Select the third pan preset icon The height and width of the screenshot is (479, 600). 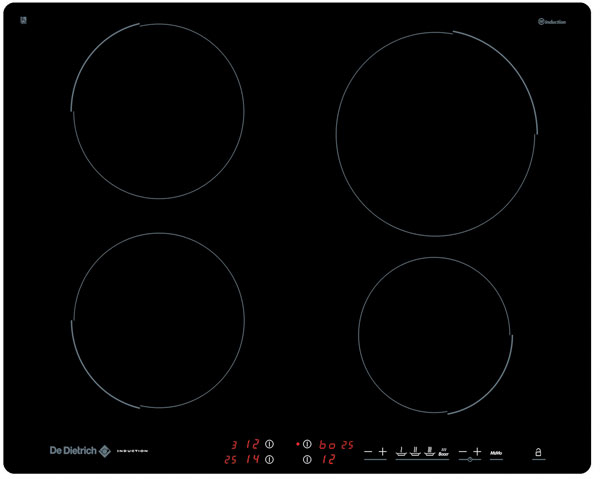429,453
